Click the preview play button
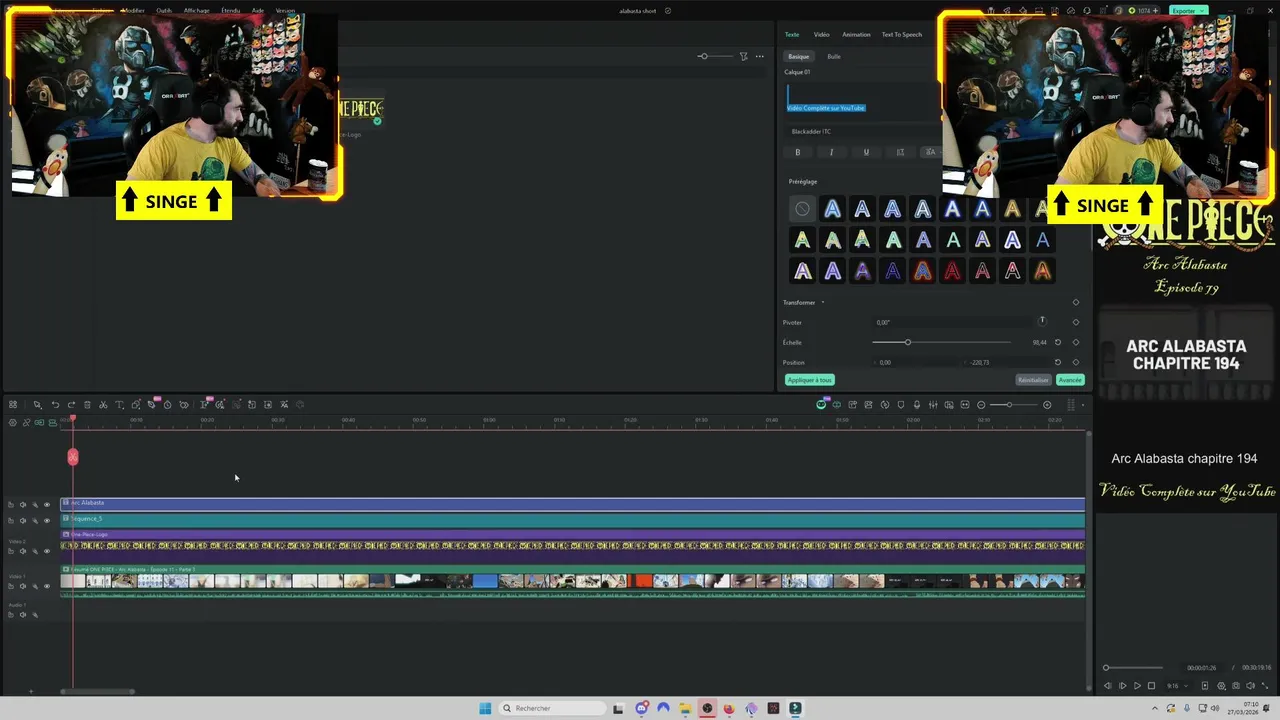The height and width of the screenshot is (720, 1280). [1137, 686]
